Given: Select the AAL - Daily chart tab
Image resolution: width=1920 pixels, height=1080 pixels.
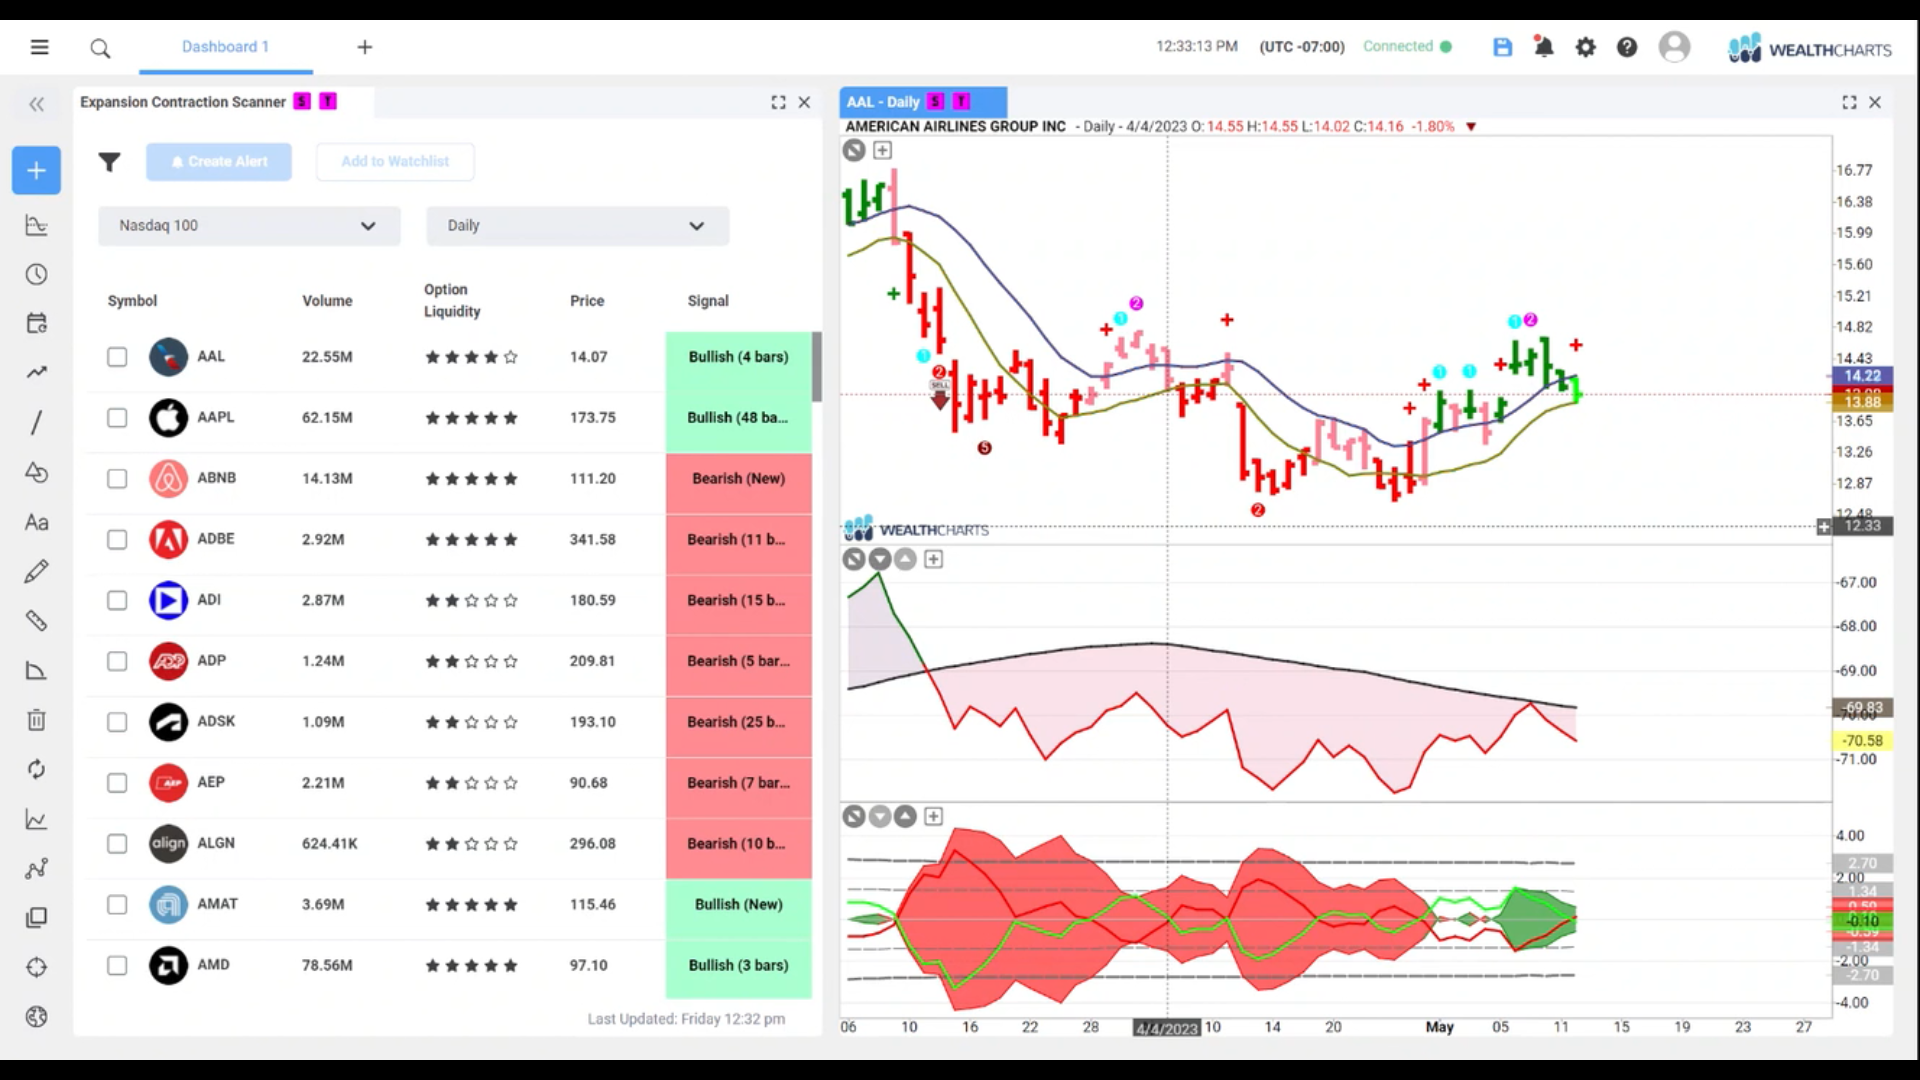Looking at the screenshot, I should [923, 102].
